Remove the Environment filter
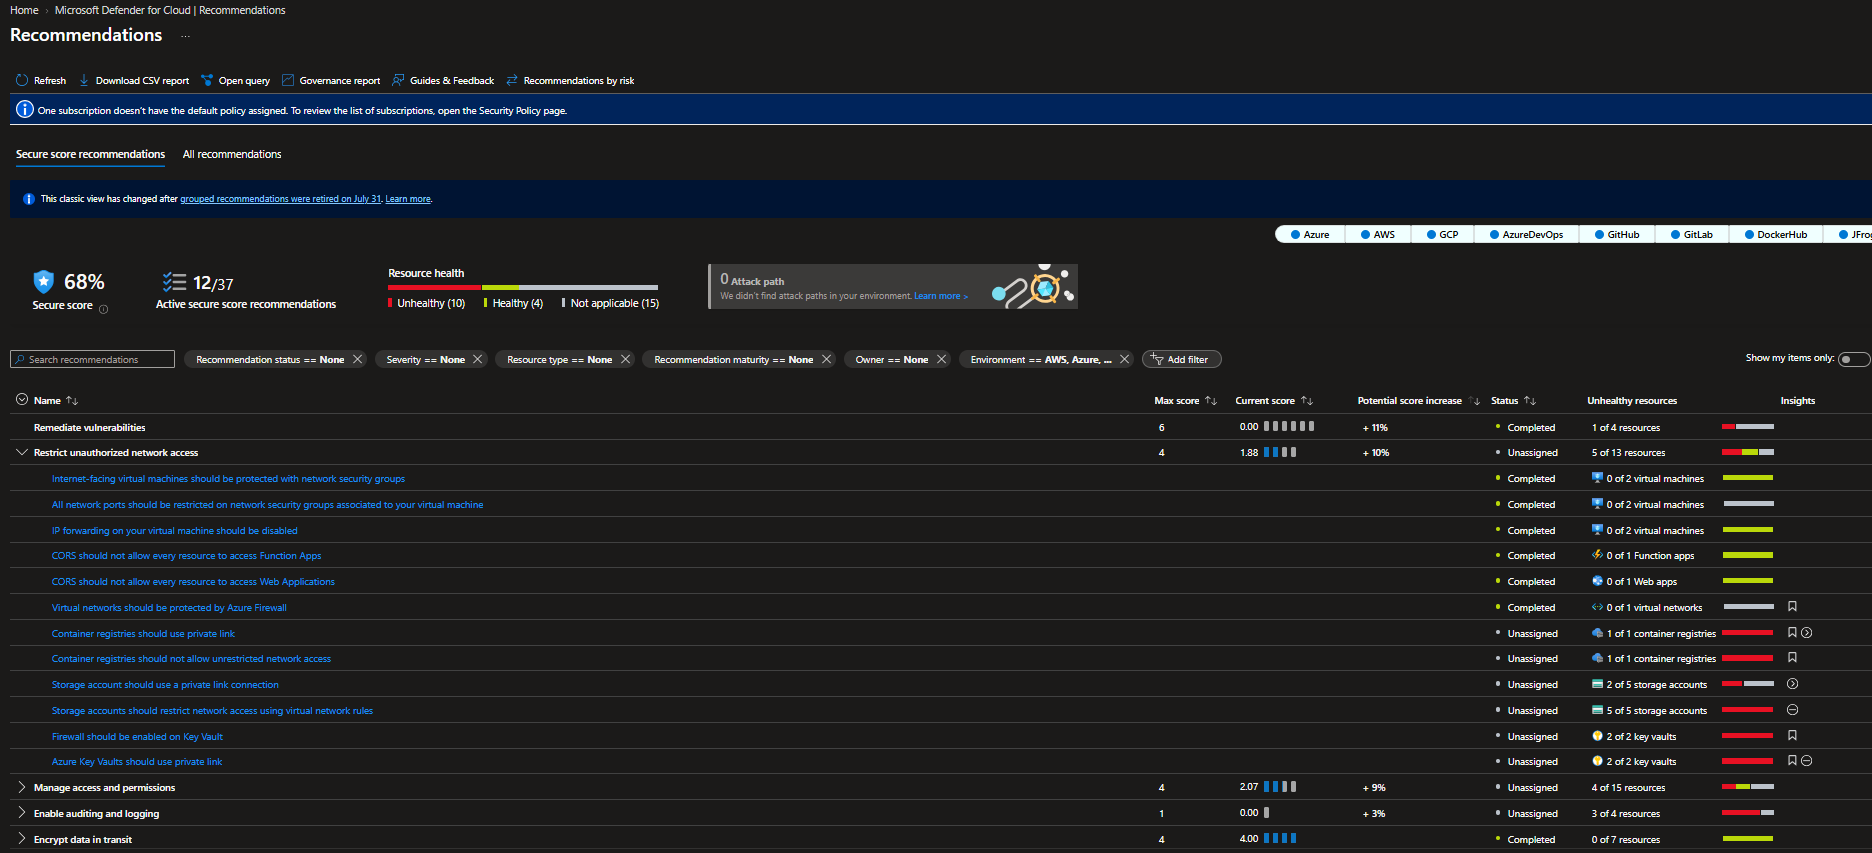1872x853 pixels. pyautogui.click(x=1124, y=359)
